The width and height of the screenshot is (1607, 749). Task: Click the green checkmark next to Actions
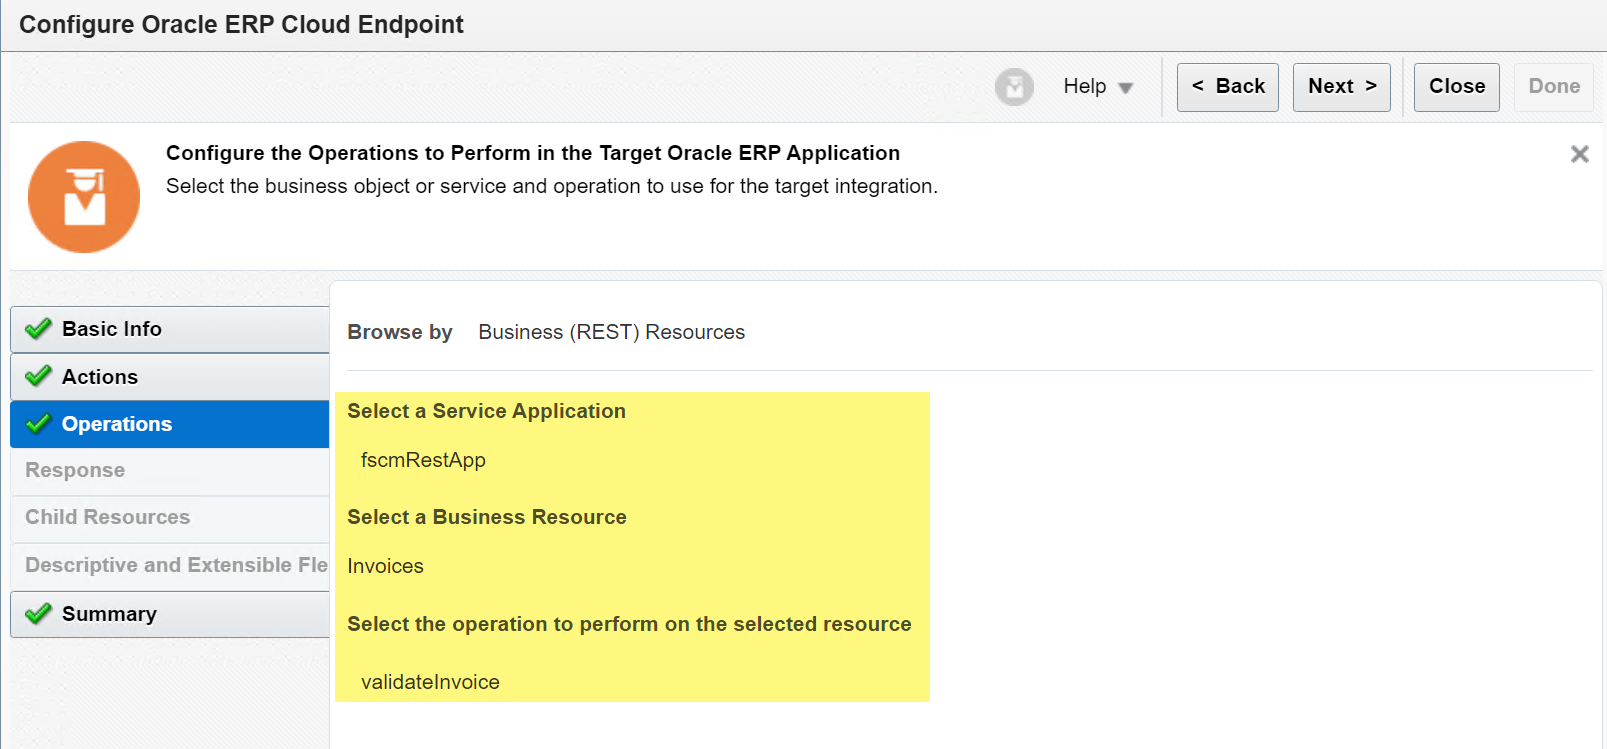(x=38, y=376)
